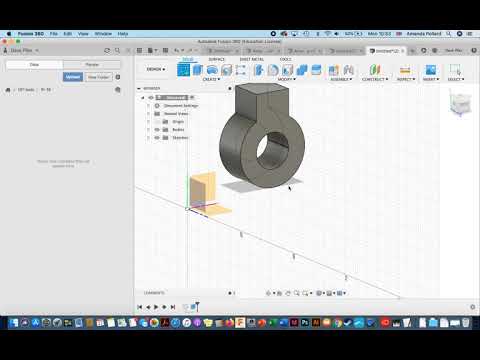Select the Offset Face tool
The height and width of the screenshot is (360, 480).
point(316,70)
